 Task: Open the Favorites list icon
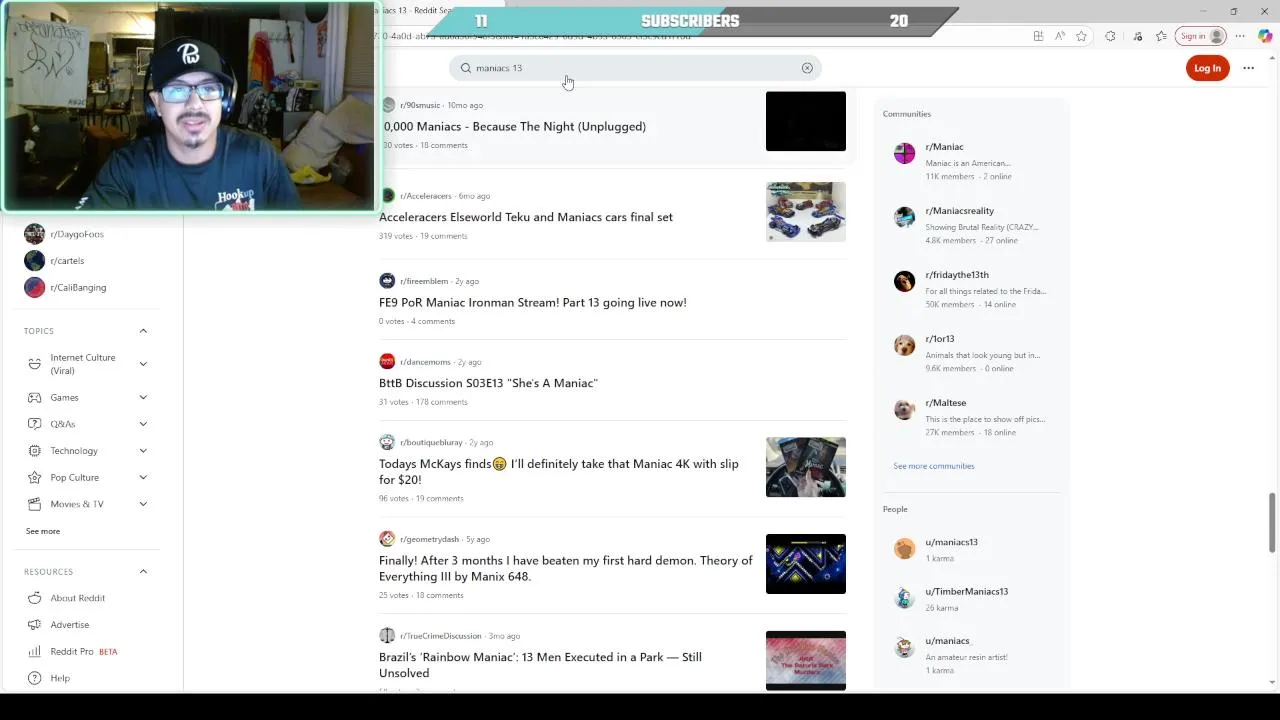pyautogui.click(x=1161, y=36)
